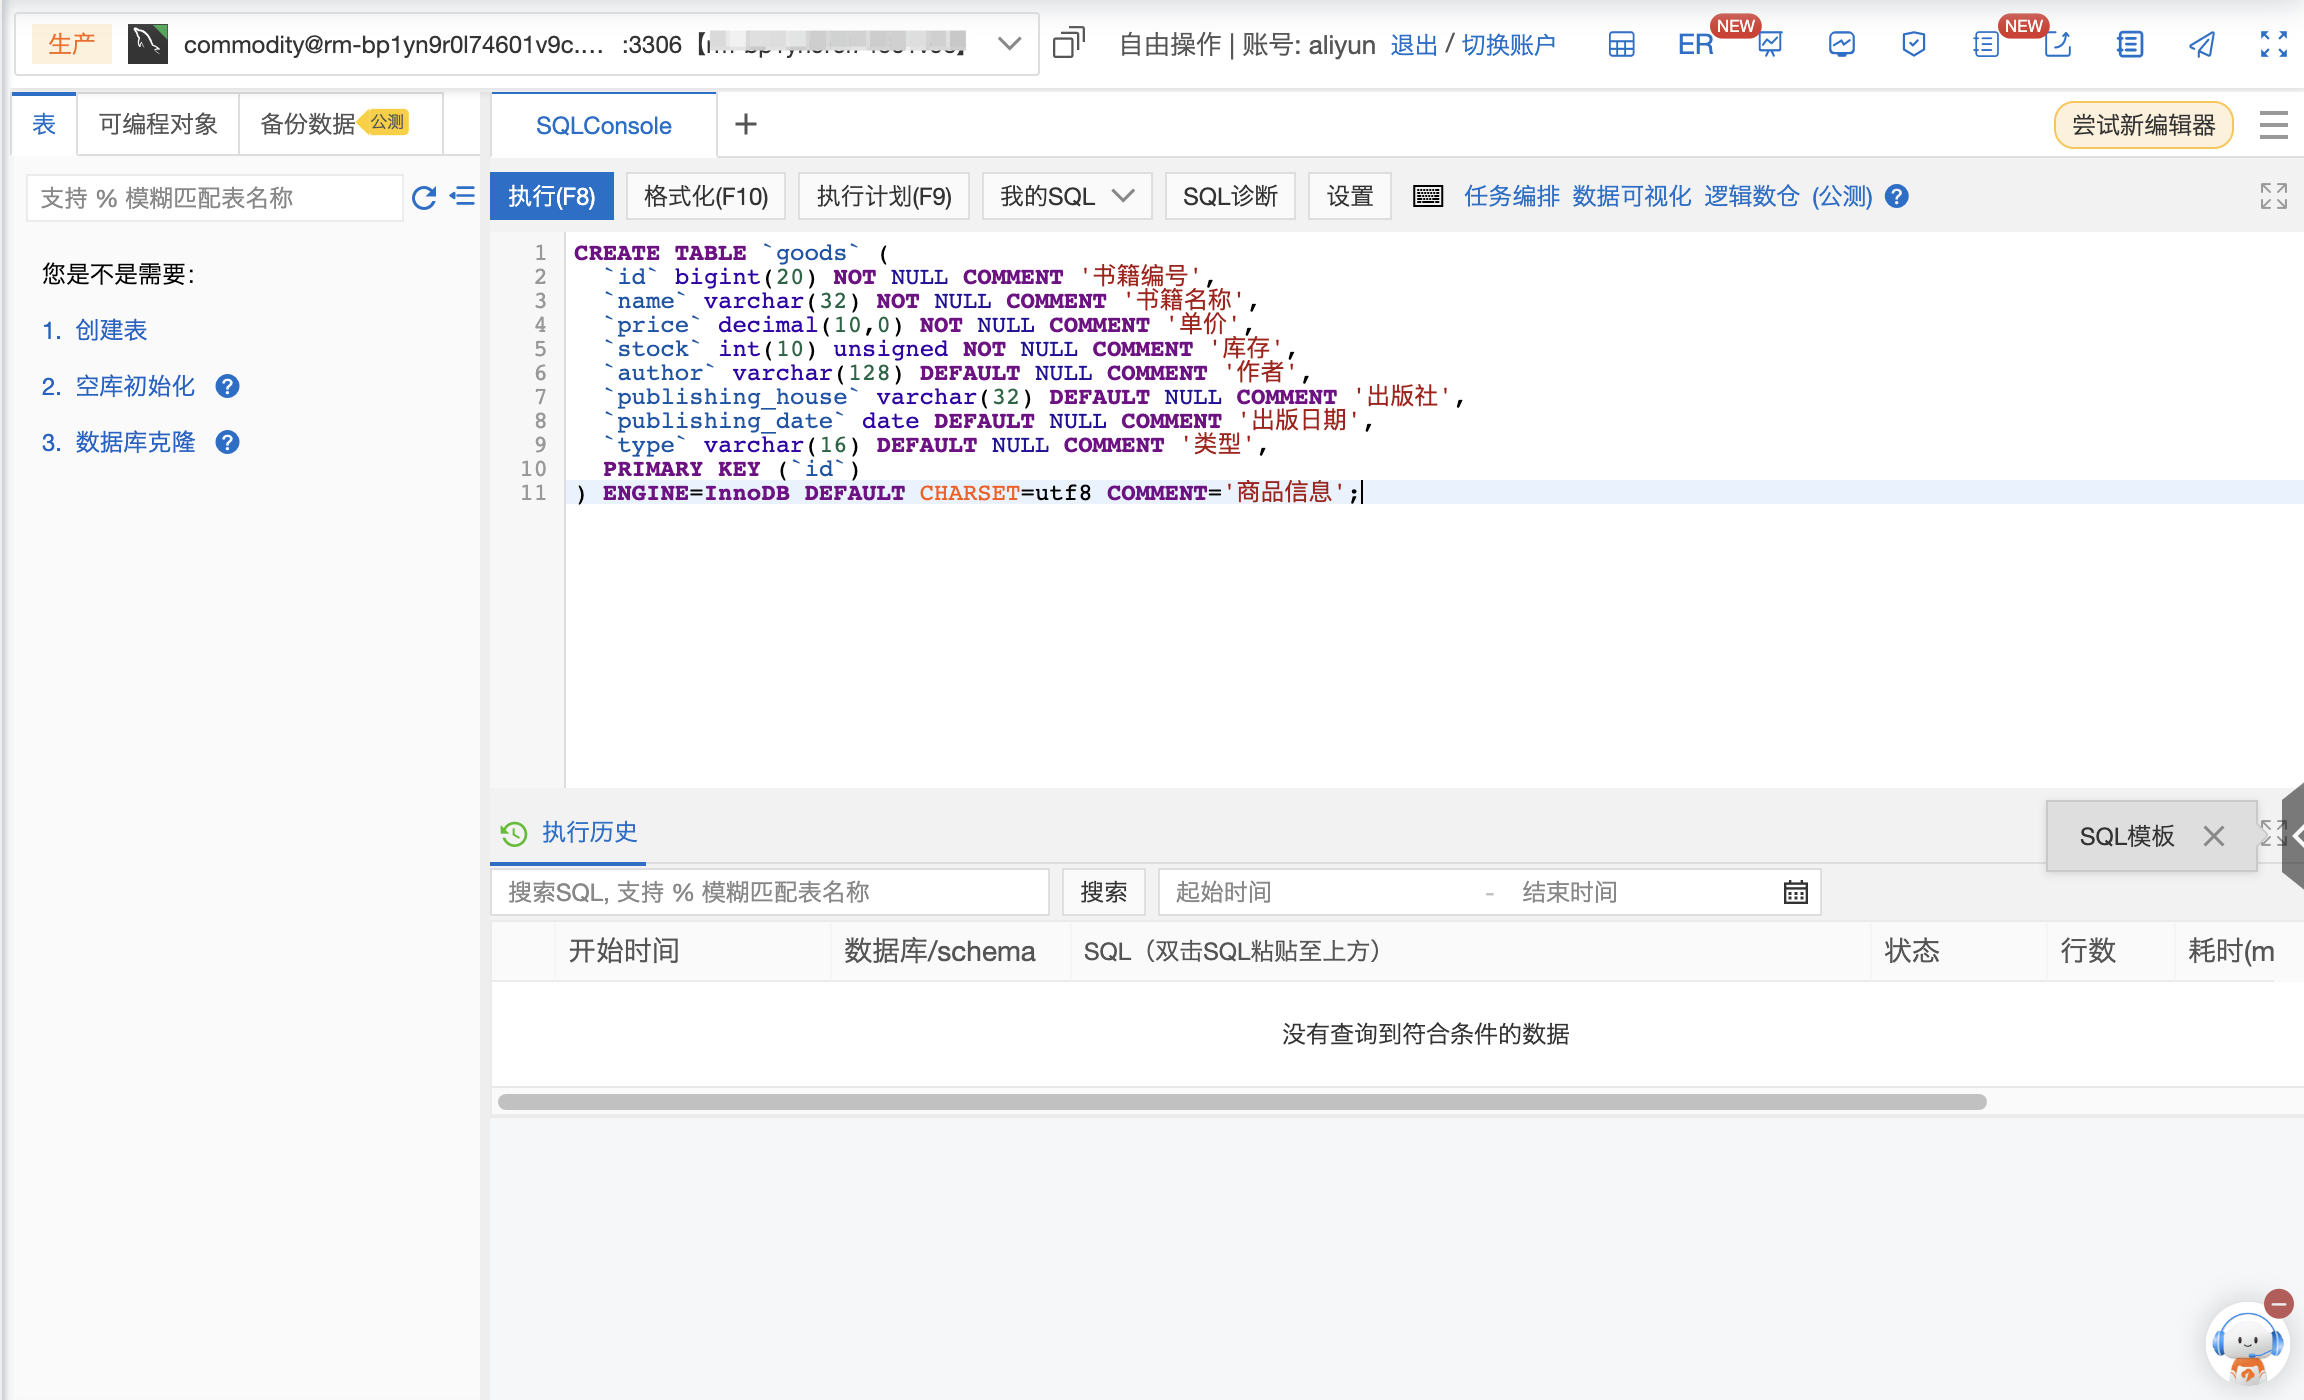Click the 执行(F8) button
Viewport: 2304px width, 1400px height.
[551, 196]
